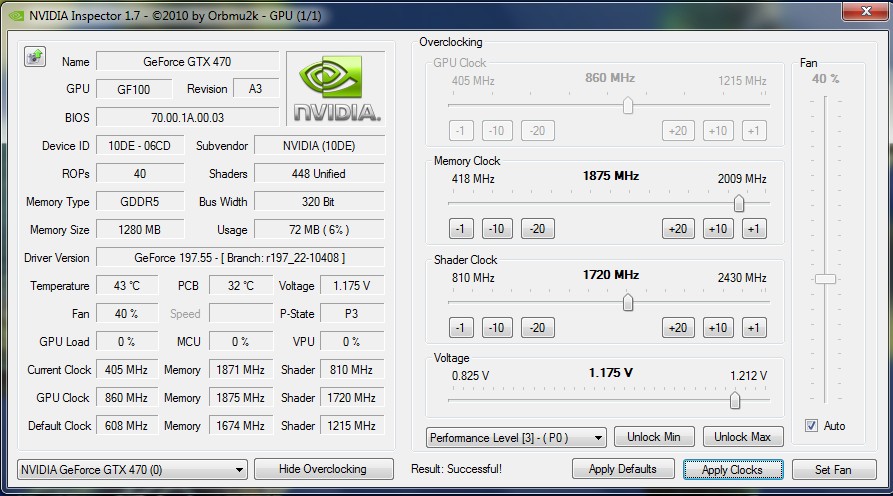Click the Temperature field 43 °C
The width and height of the screenshot is (893, 496).
click(126, 285)
